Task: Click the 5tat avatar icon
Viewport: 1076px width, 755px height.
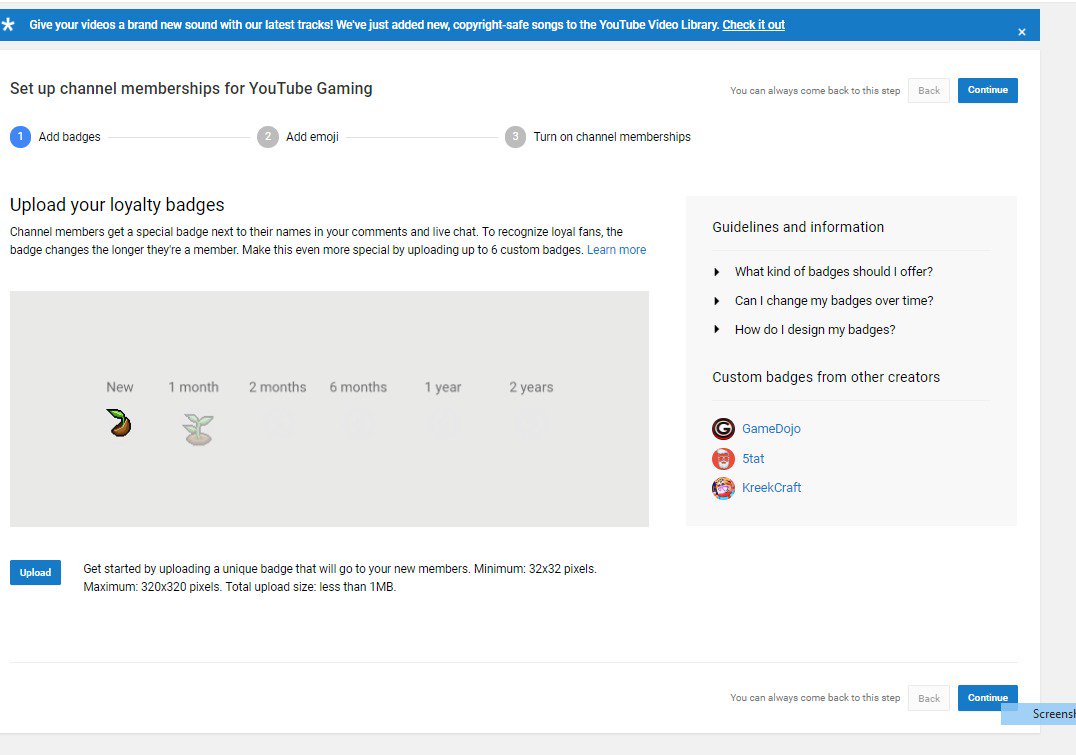Action: coord(723,458)
